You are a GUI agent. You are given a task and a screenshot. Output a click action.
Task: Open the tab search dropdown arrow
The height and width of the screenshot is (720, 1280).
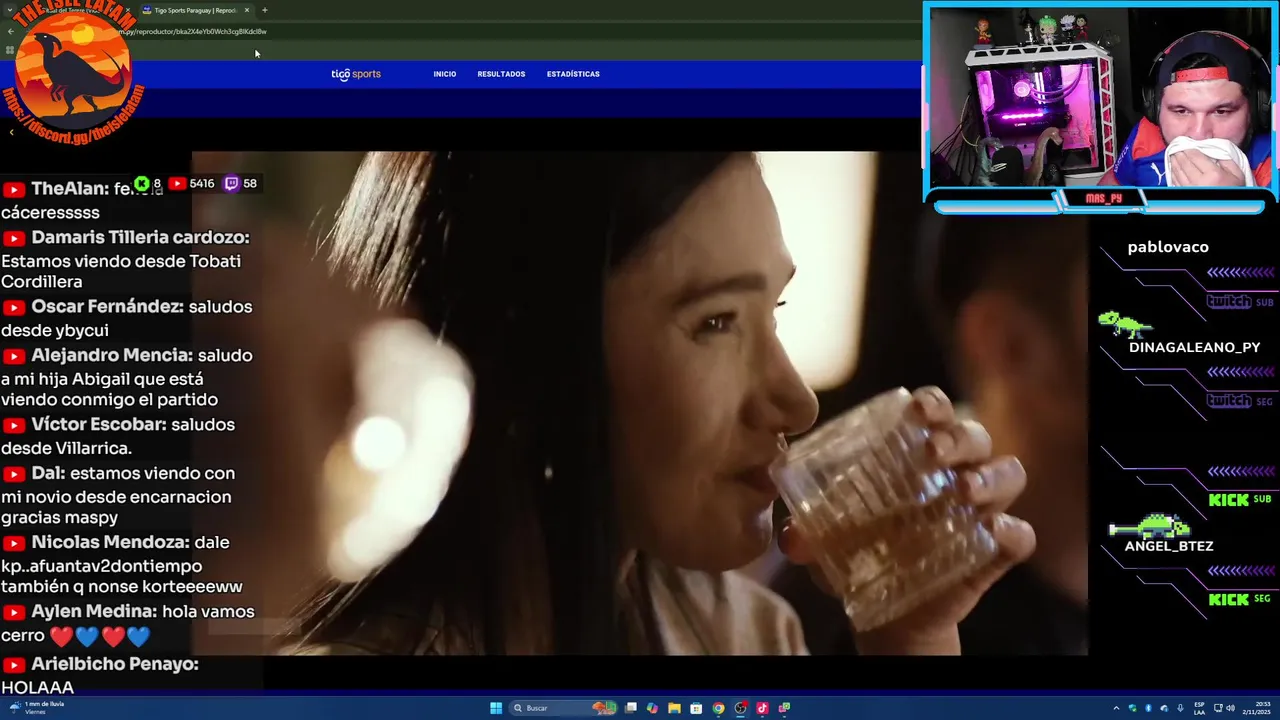tap(10, 10)
